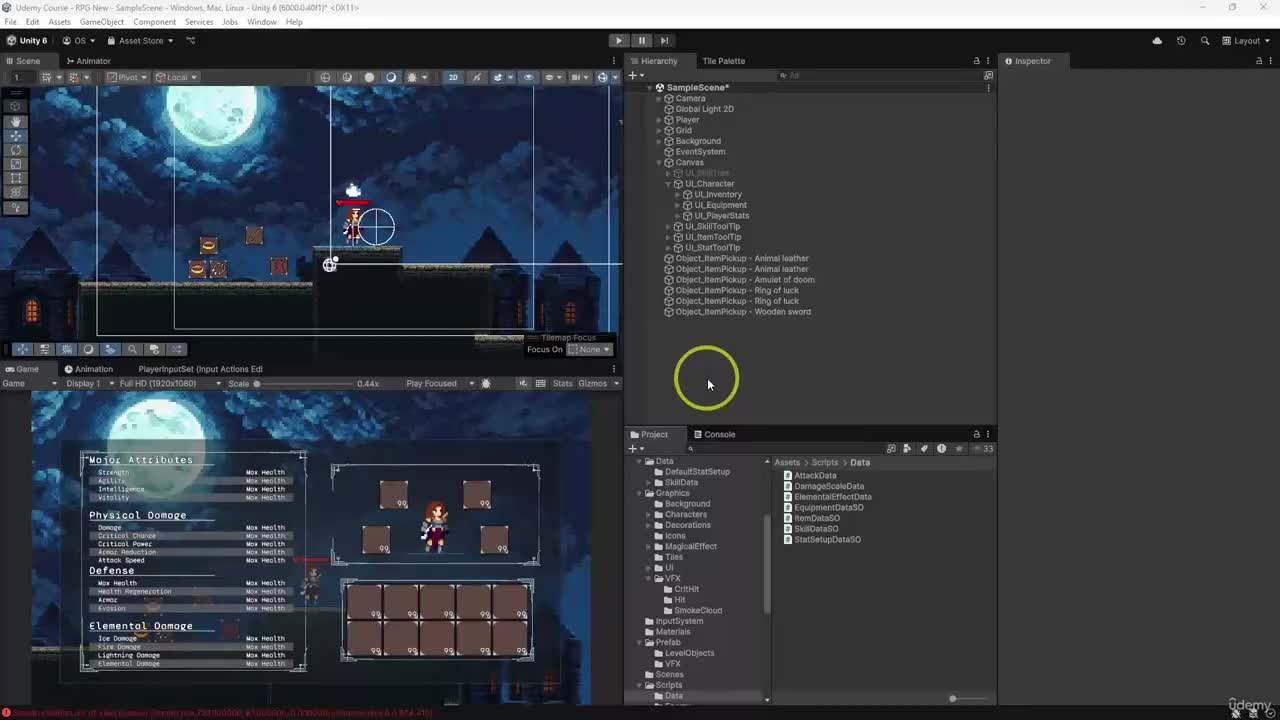1280x720 pixels.
Task: Toggle the Stats overlay in Game view
Action: (563, 384)
